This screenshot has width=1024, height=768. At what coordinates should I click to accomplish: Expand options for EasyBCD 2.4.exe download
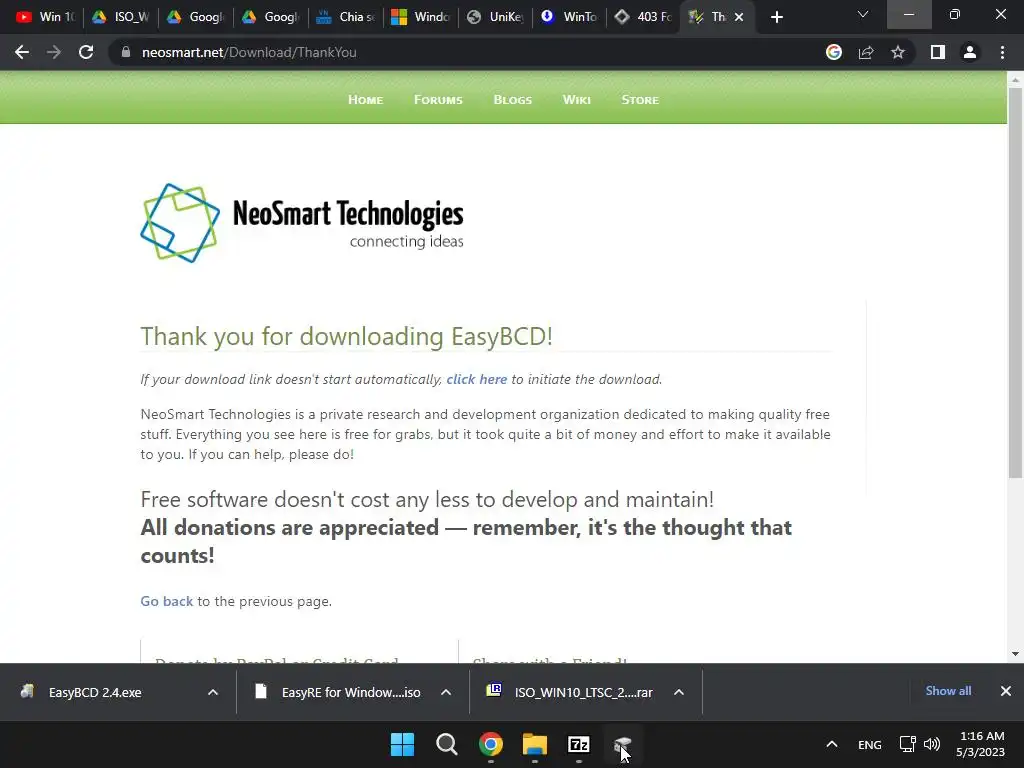(x=213, y=692)
